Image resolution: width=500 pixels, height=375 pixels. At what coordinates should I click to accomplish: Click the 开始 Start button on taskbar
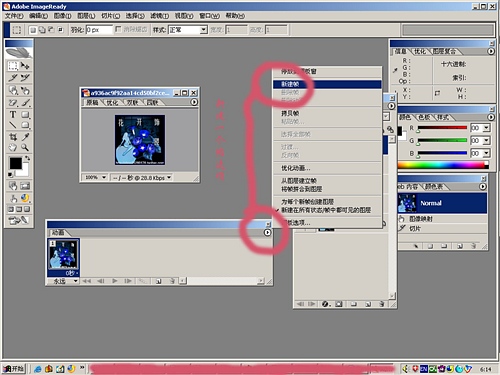tap(14, 369)
